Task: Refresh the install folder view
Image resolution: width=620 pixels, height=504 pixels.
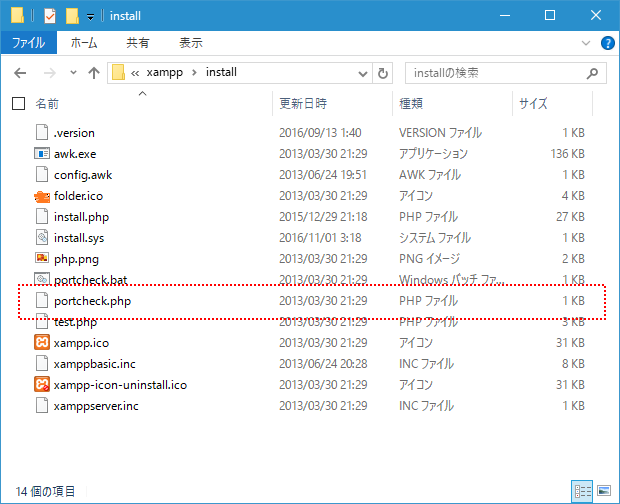Action: click(382, 73)
